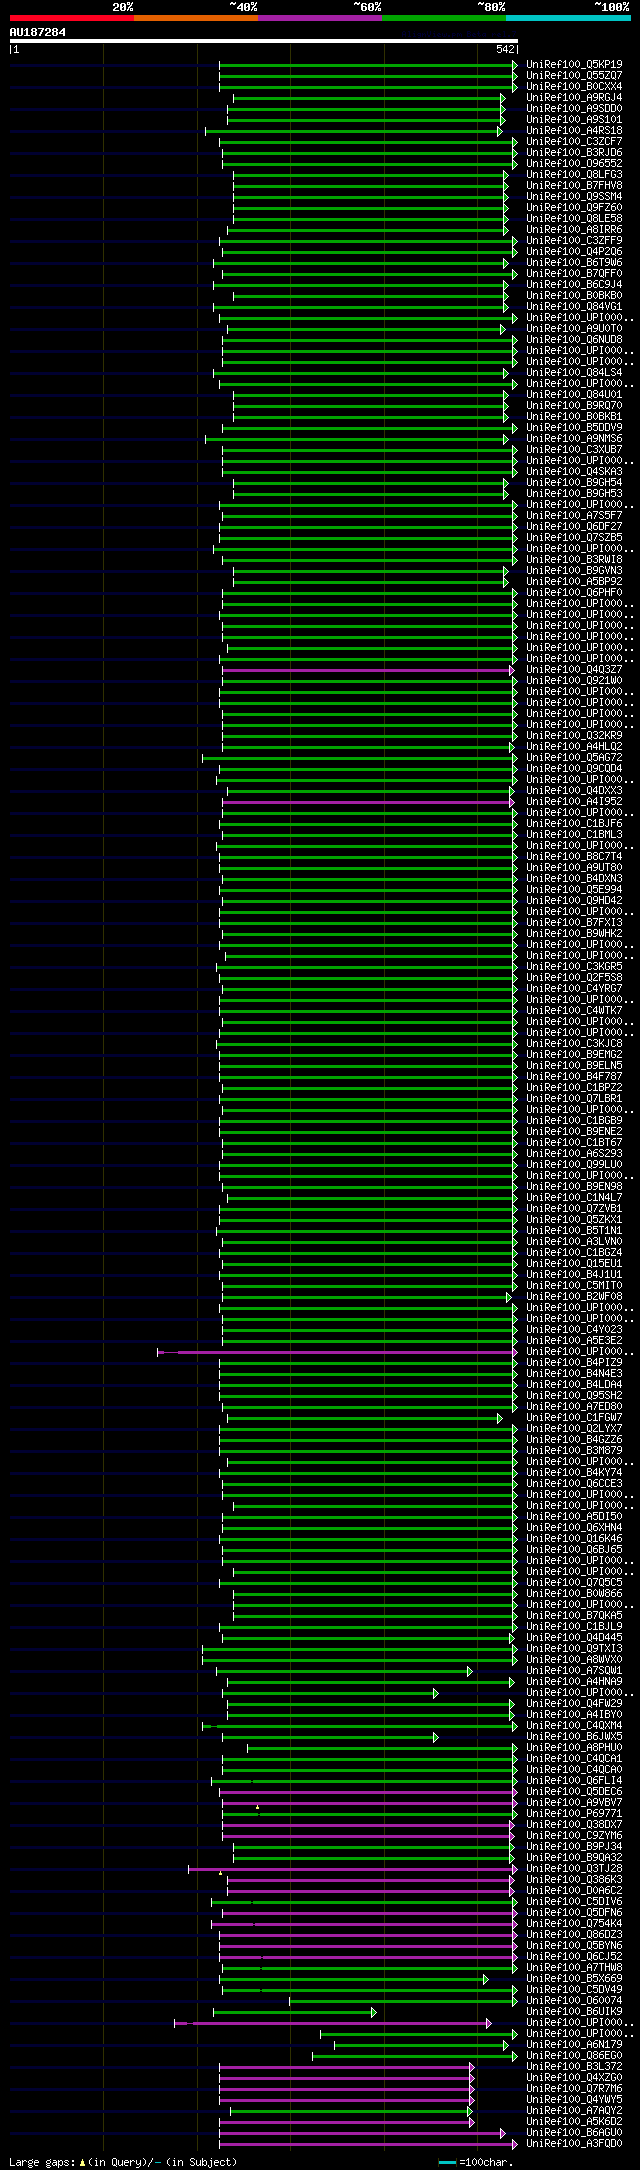Select the UniRef100_B5X669 label
Screen dimensions: 640x2170
point(574,1978)
